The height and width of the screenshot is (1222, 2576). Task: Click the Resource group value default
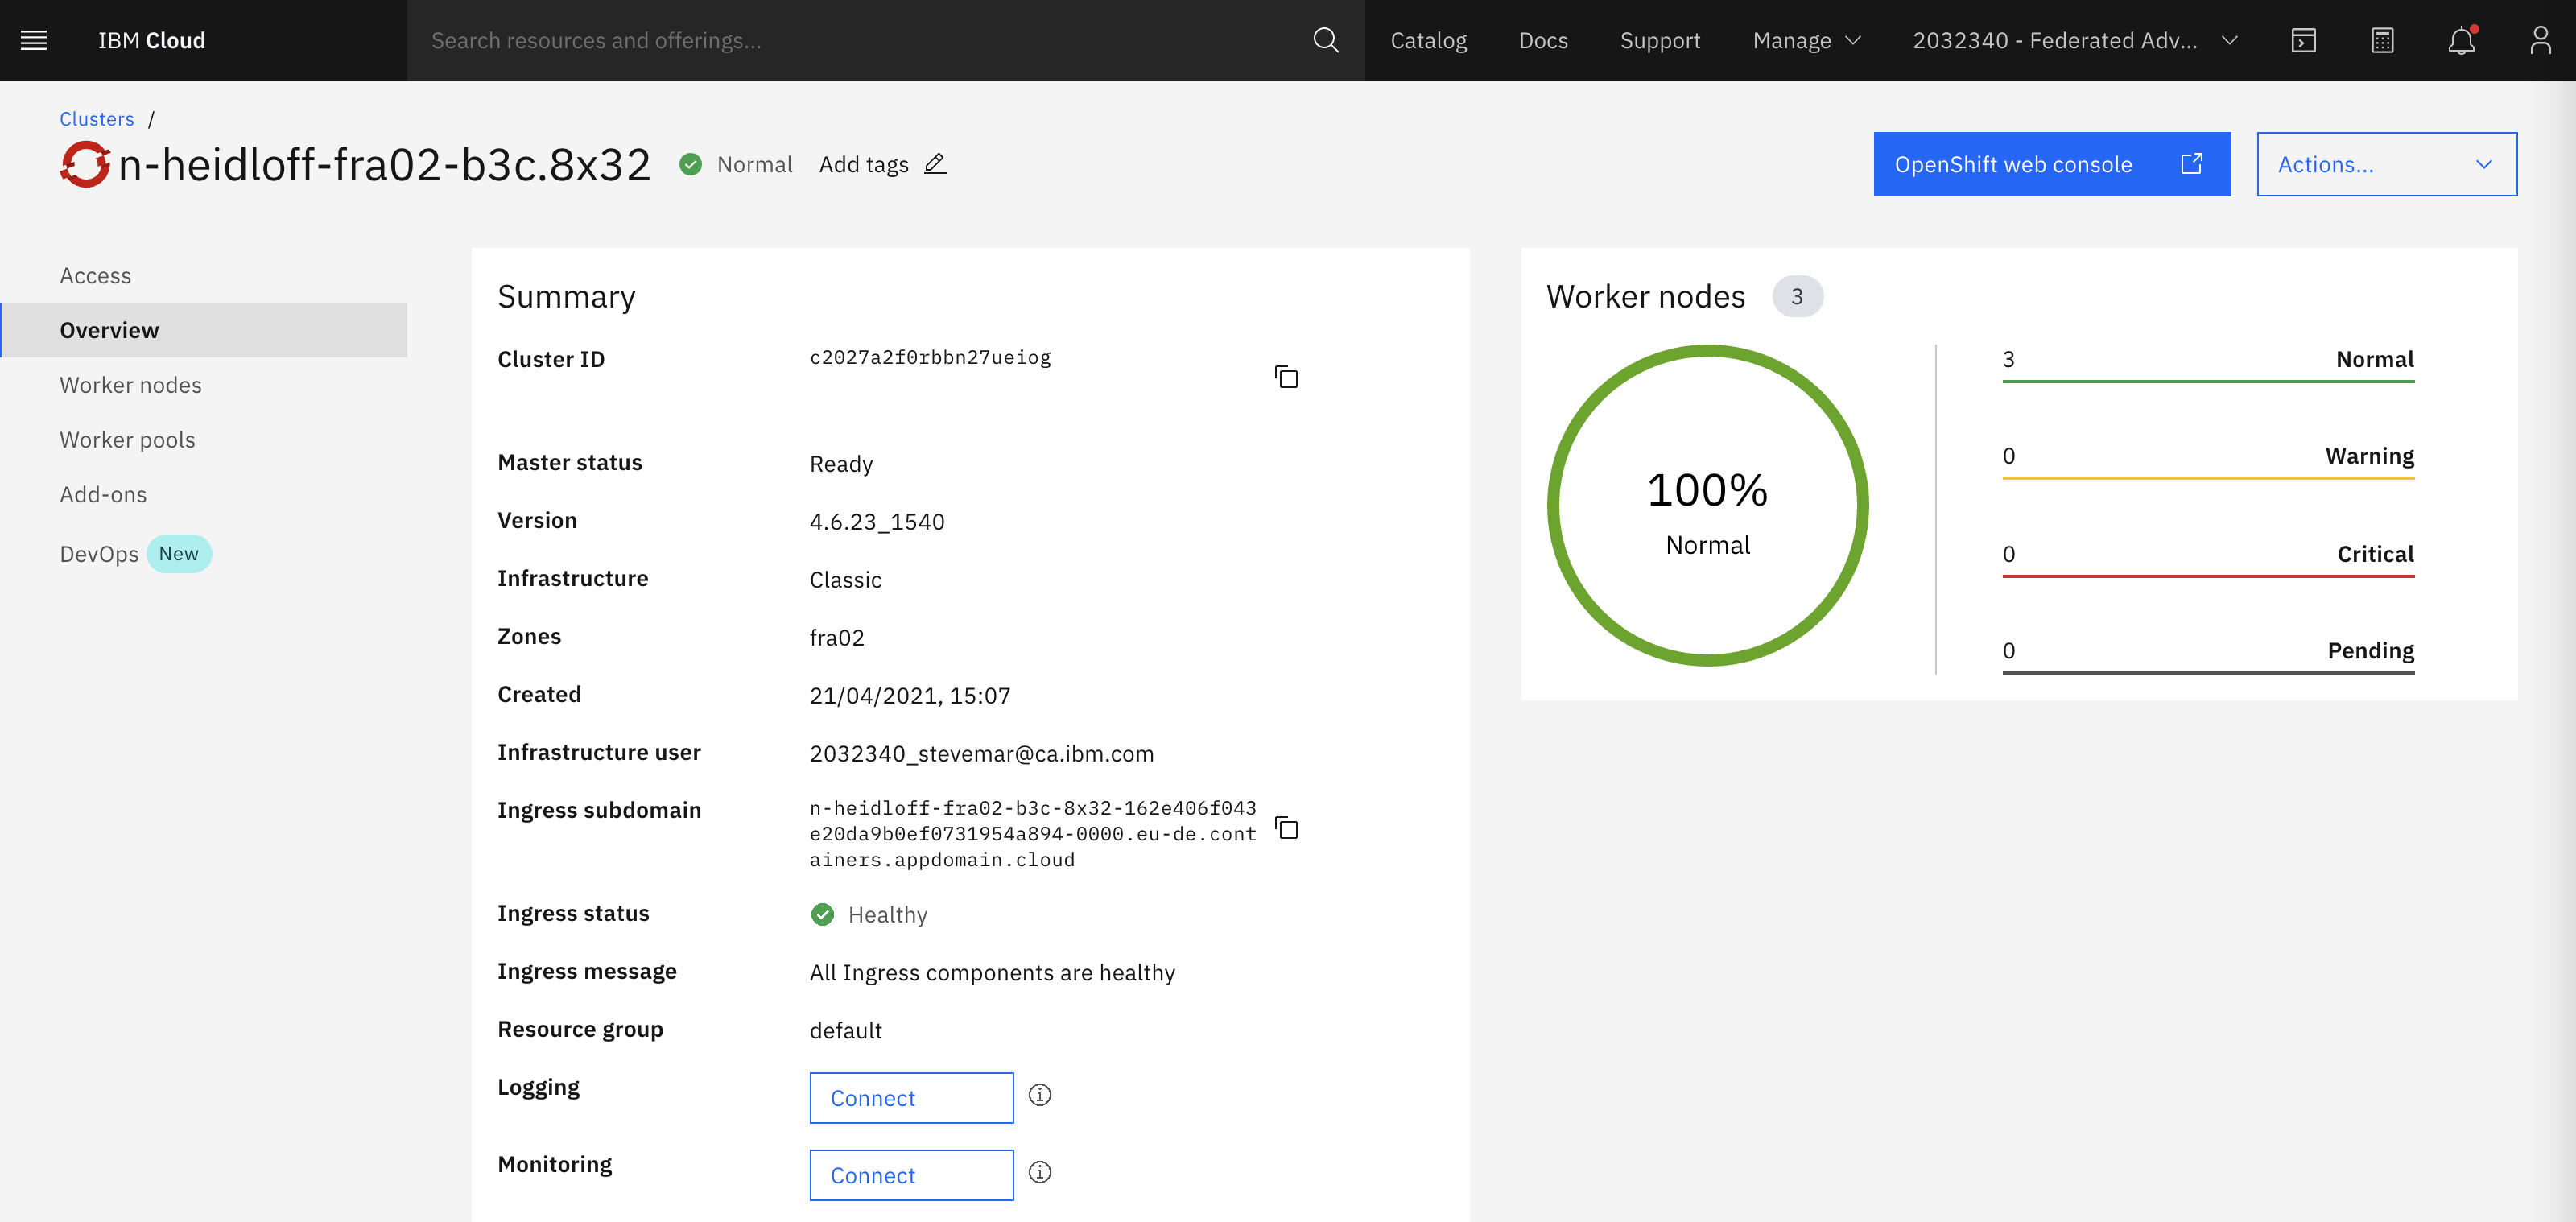846,1030
